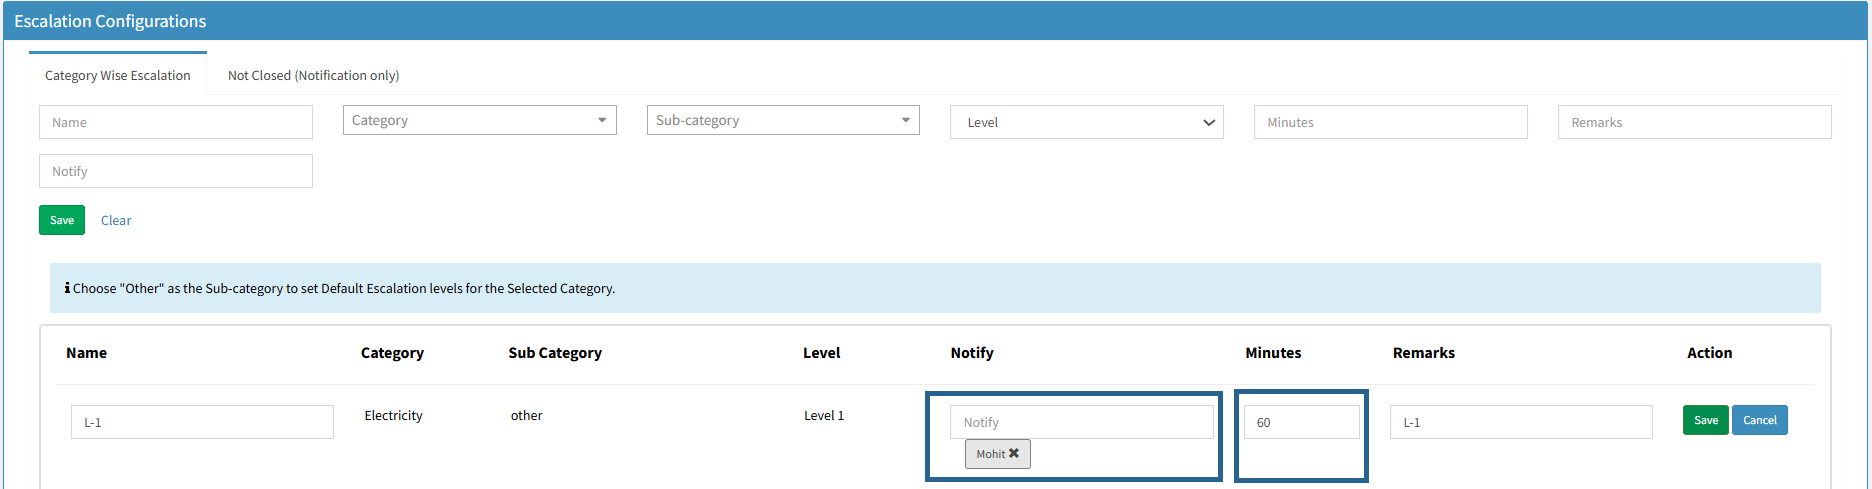Edit the Minutes field showing 60

[x=1301, y=422]
